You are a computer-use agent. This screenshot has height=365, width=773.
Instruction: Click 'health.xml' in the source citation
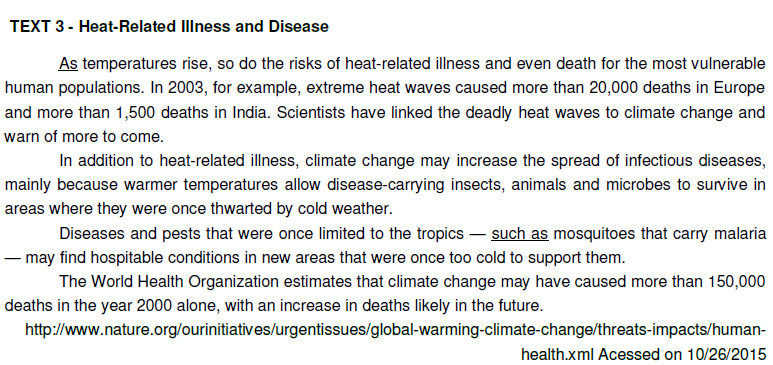(x=558, y=354)
